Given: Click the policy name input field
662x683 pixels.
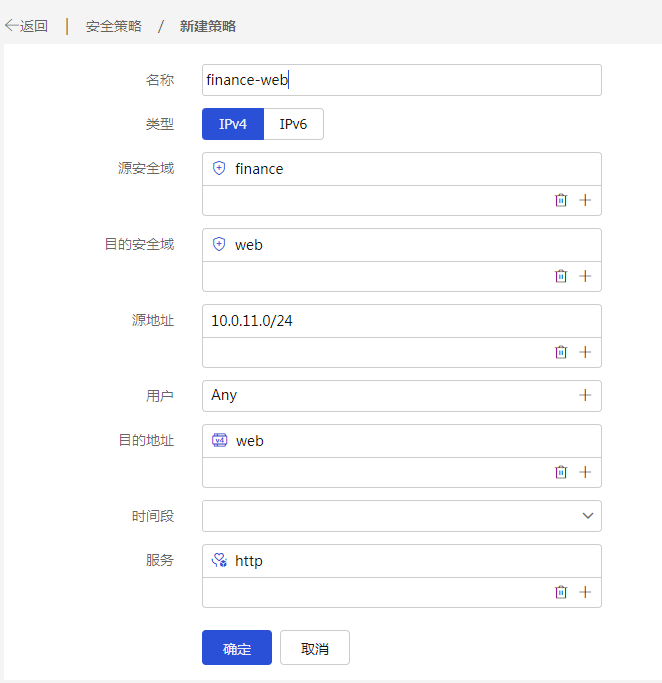Looking at the screenshot, I should point(402,80).
